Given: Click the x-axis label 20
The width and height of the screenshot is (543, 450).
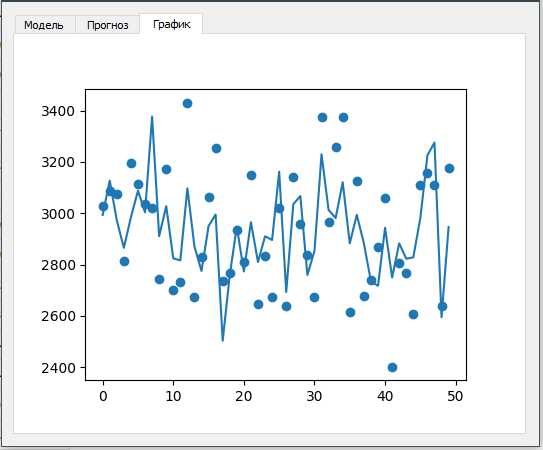Looking at the screenshot, I should click(244, 396).
